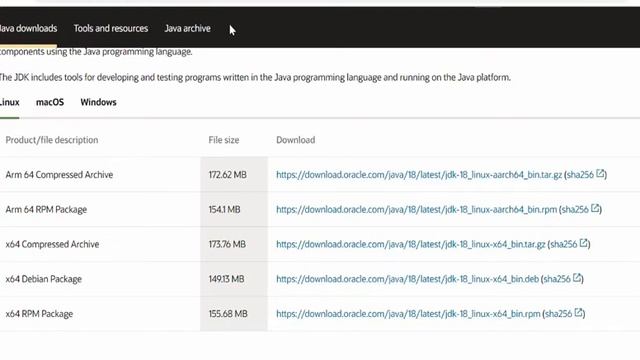
Task: Select the Linux platform tab
Action: [9, 102]
